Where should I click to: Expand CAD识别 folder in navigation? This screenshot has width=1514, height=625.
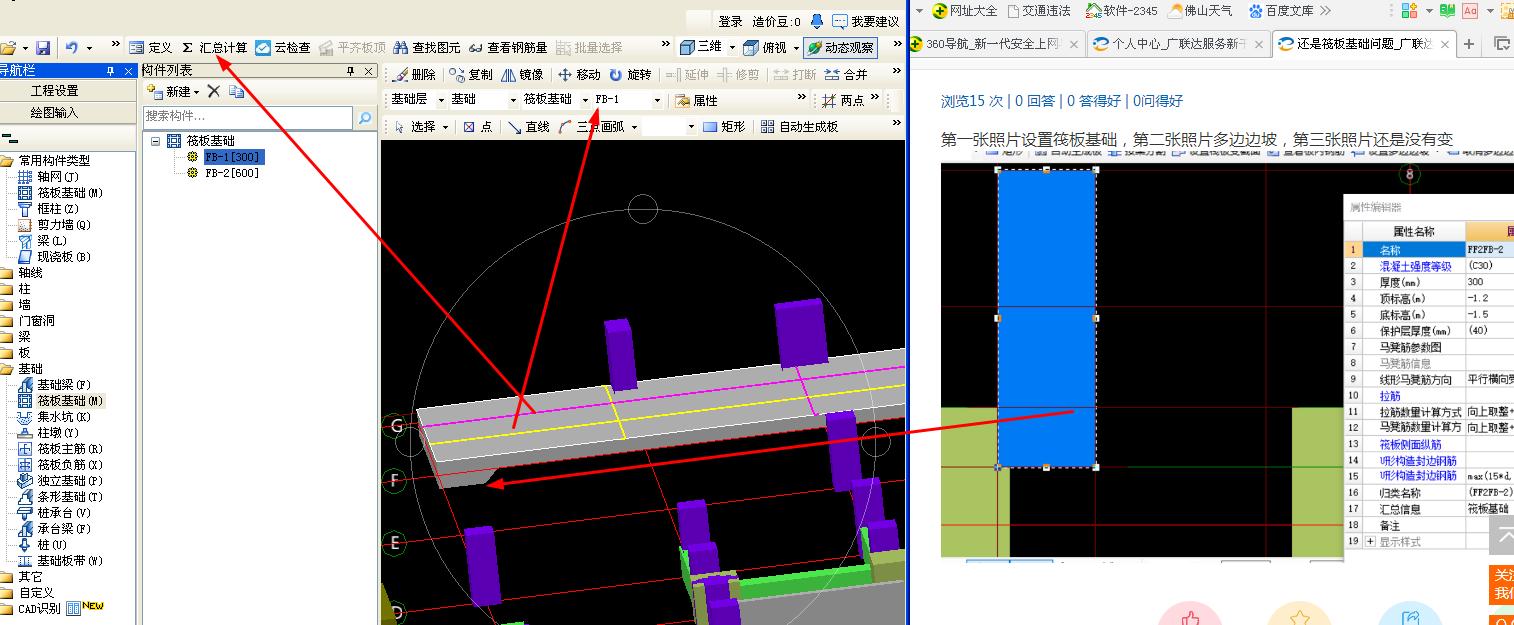point(40,609)
